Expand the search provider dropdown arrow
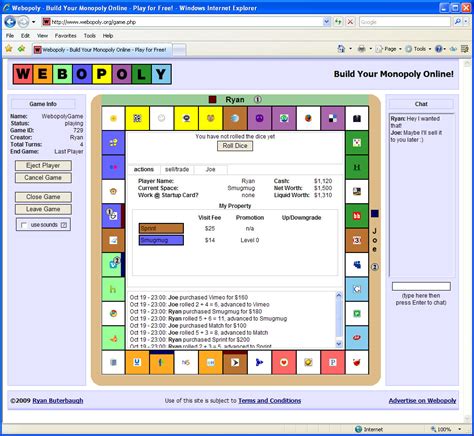 pyautogui.click(x=466, y=22)
